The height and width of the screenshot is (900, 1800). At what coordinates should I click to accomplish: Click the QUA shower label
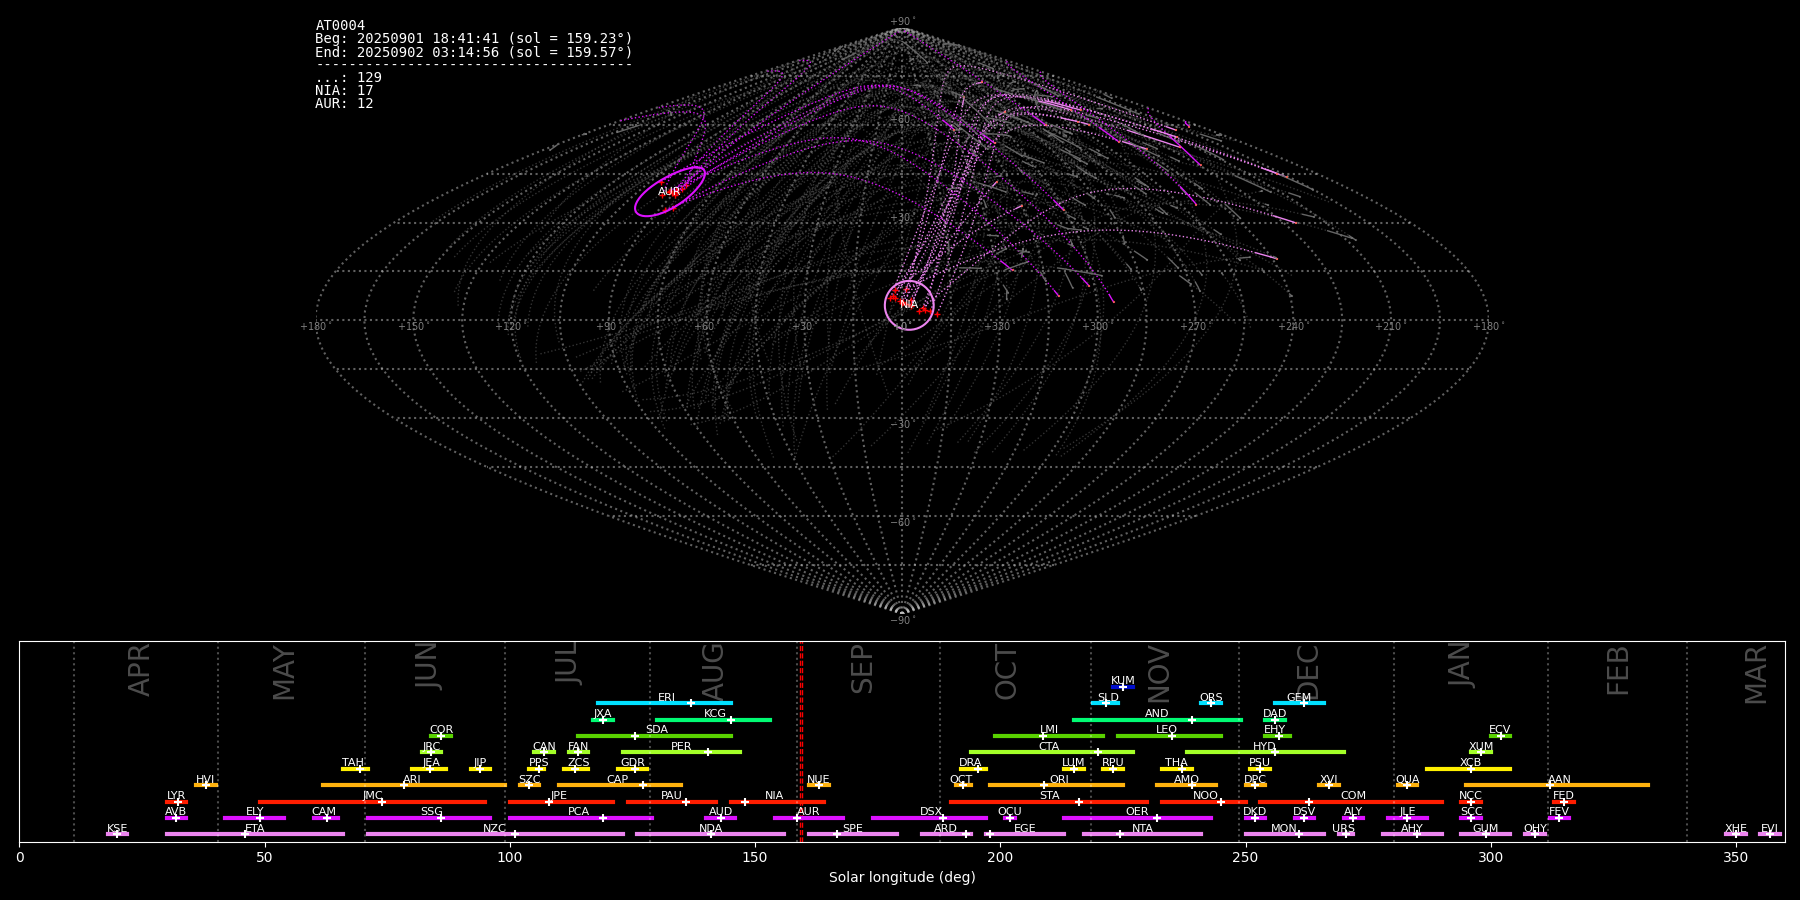1407,780
